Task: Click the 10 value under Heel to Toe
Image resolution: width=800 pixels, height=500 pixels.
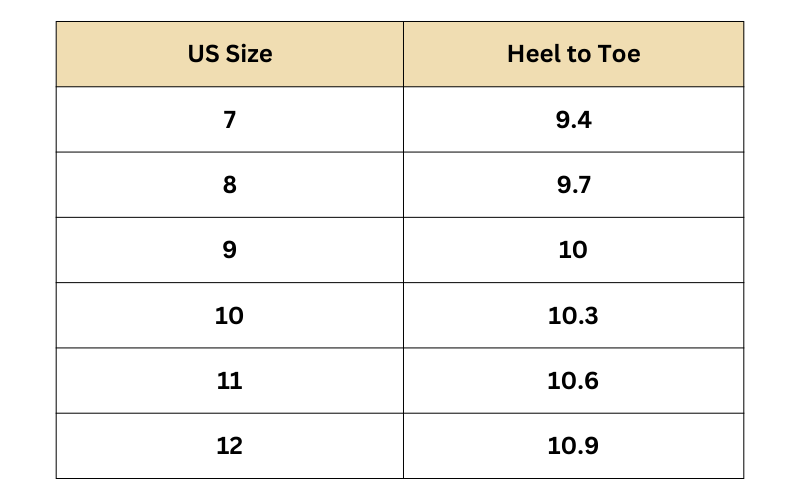Action: pyautogui.click(x=573, y=250)
